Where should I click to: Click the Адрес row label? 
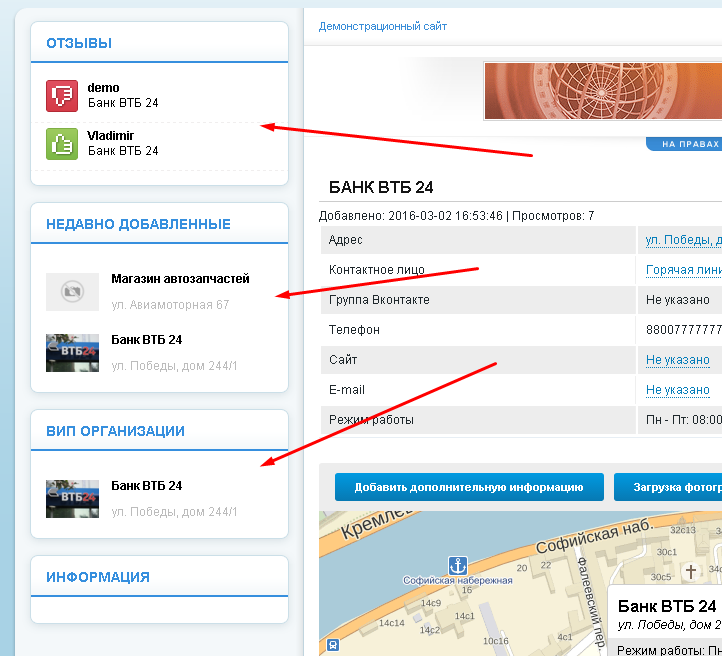pos(345,240)
